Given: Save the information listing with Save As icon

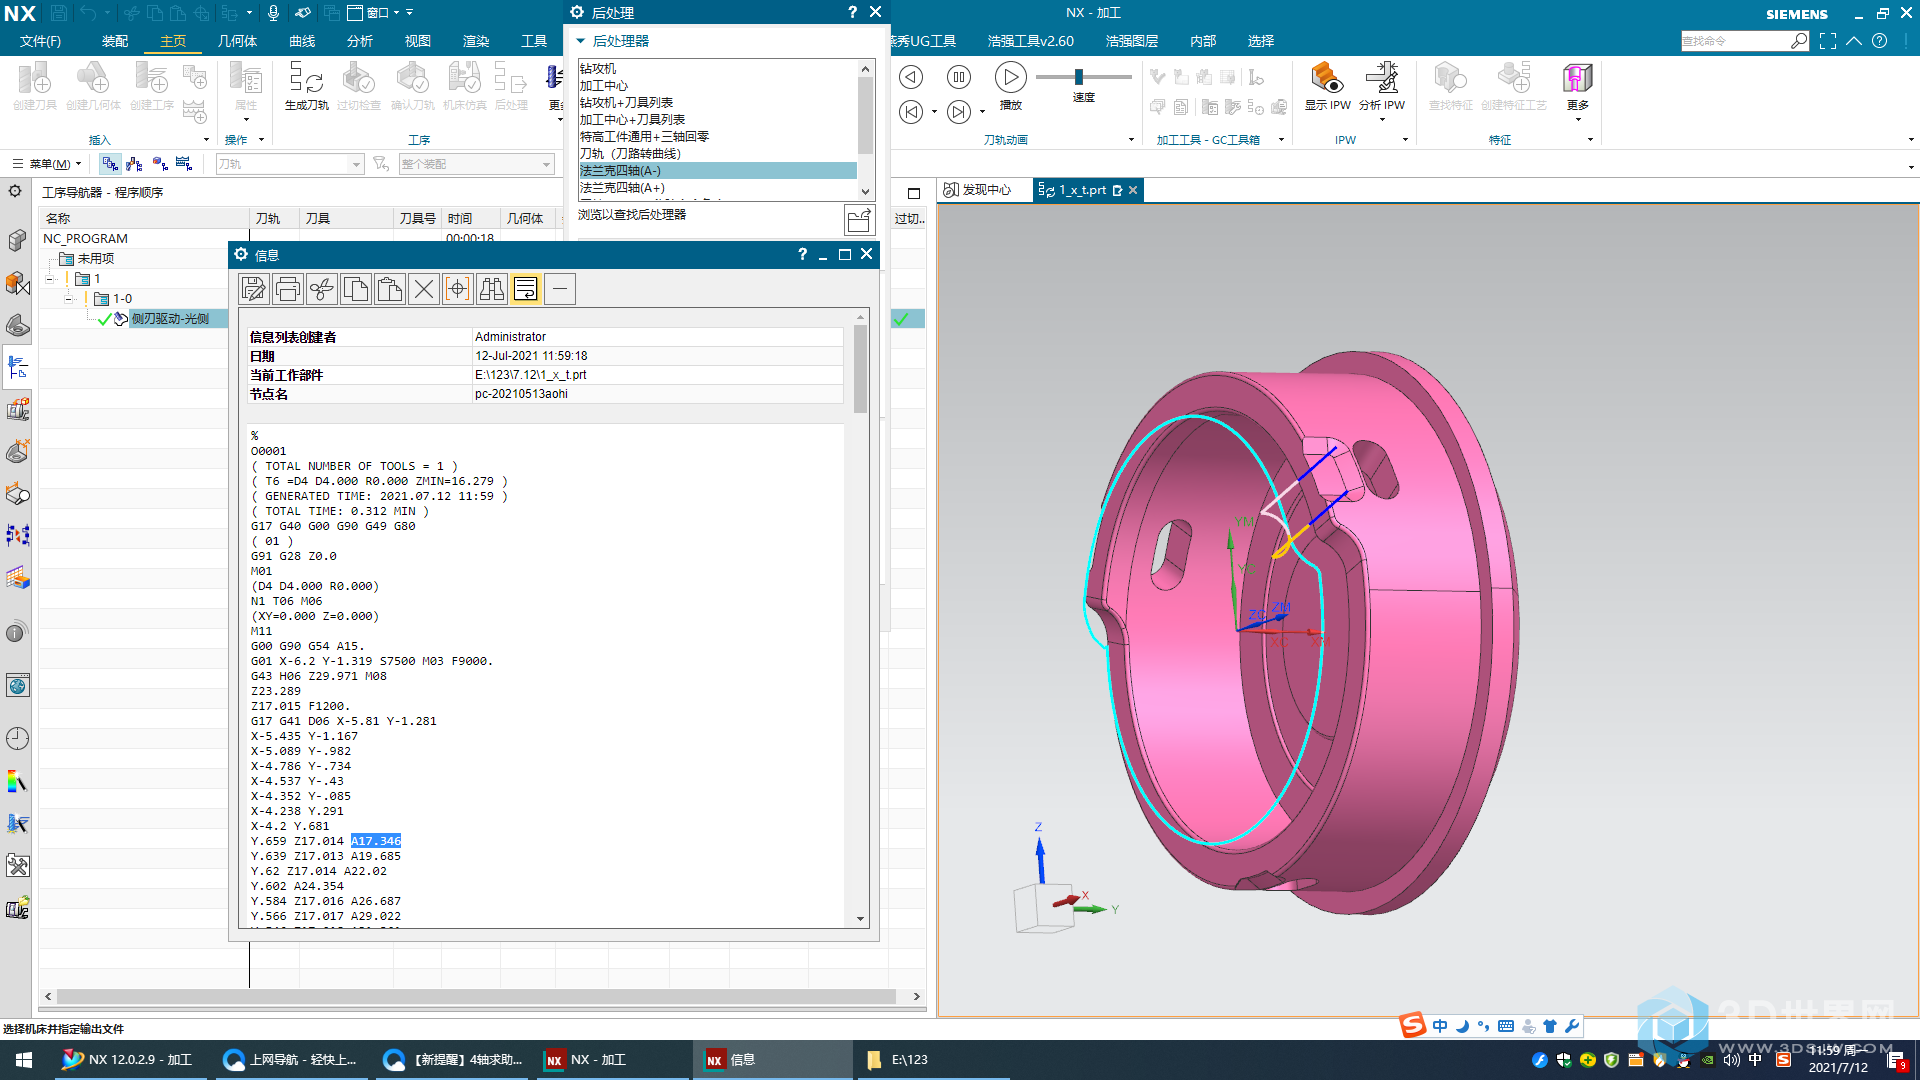Looking at the screenshot, I should tap(254, 289).
